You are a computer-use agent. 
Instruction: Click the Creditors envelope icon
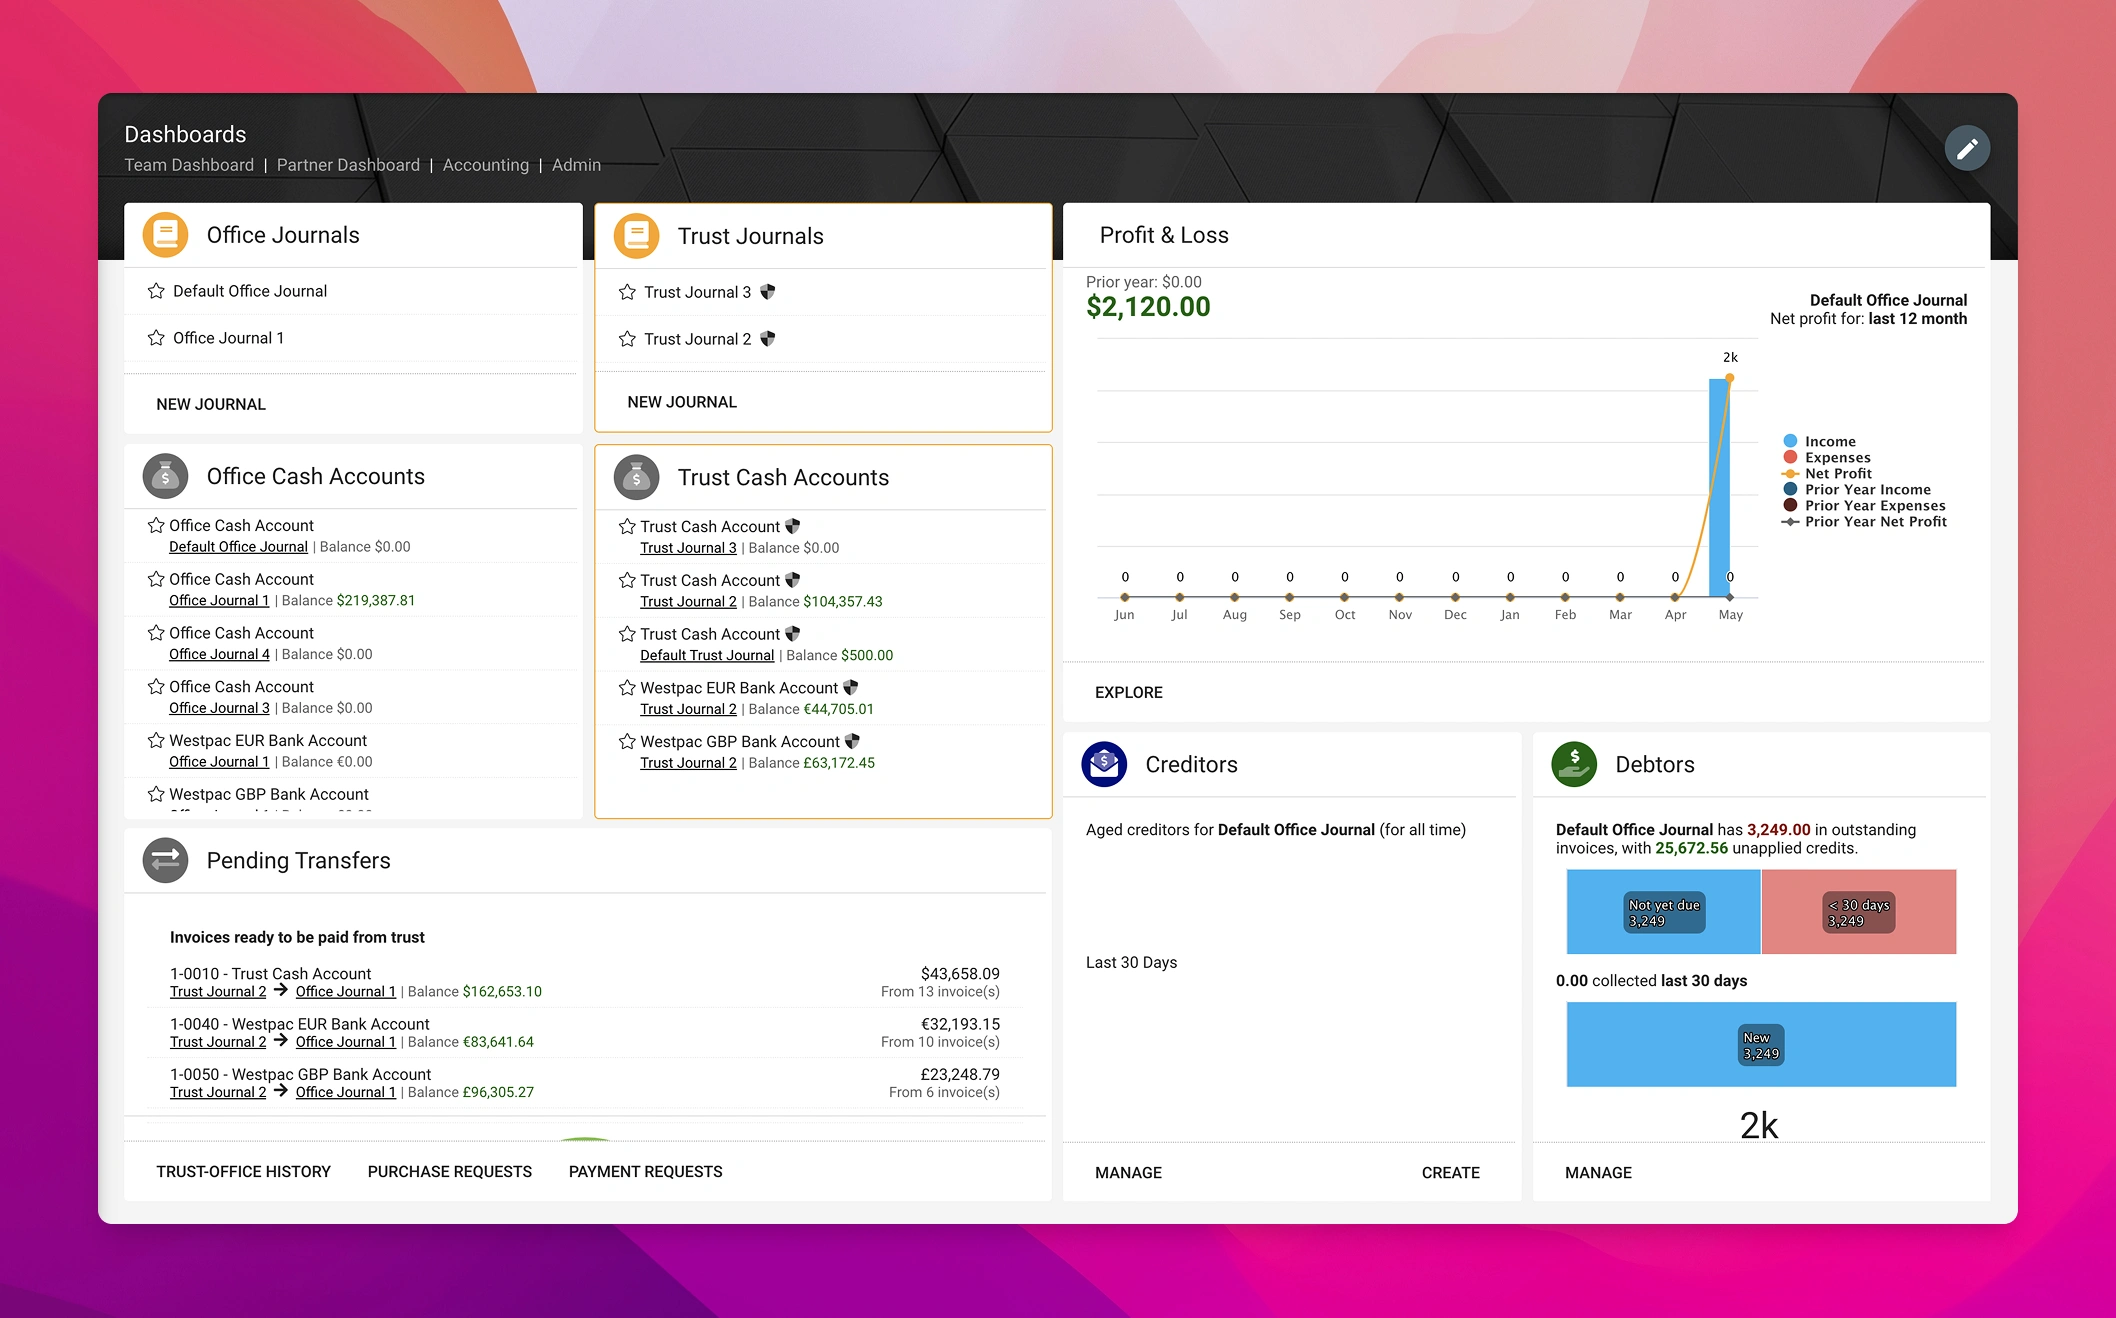(1104, 764)
